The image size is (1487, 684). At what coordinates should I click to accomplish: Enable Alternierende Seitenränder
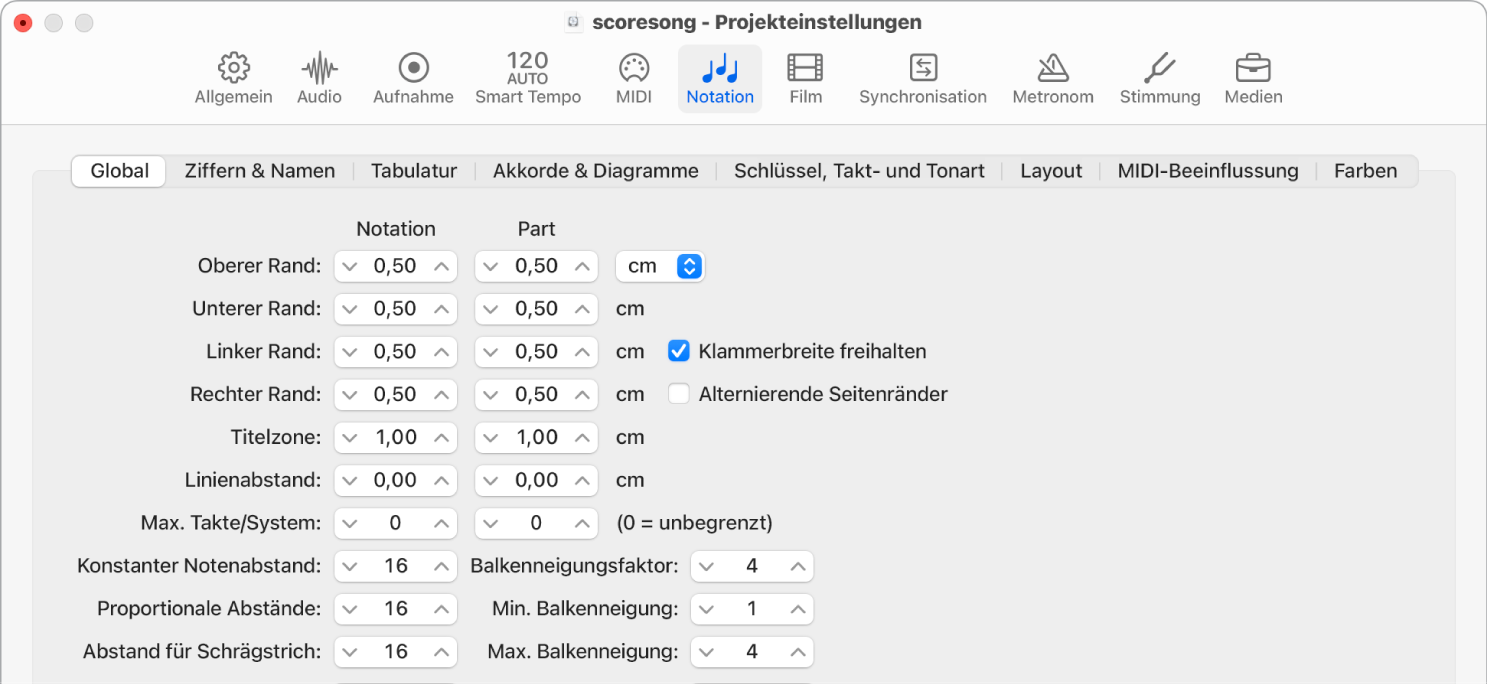(679, 393)
